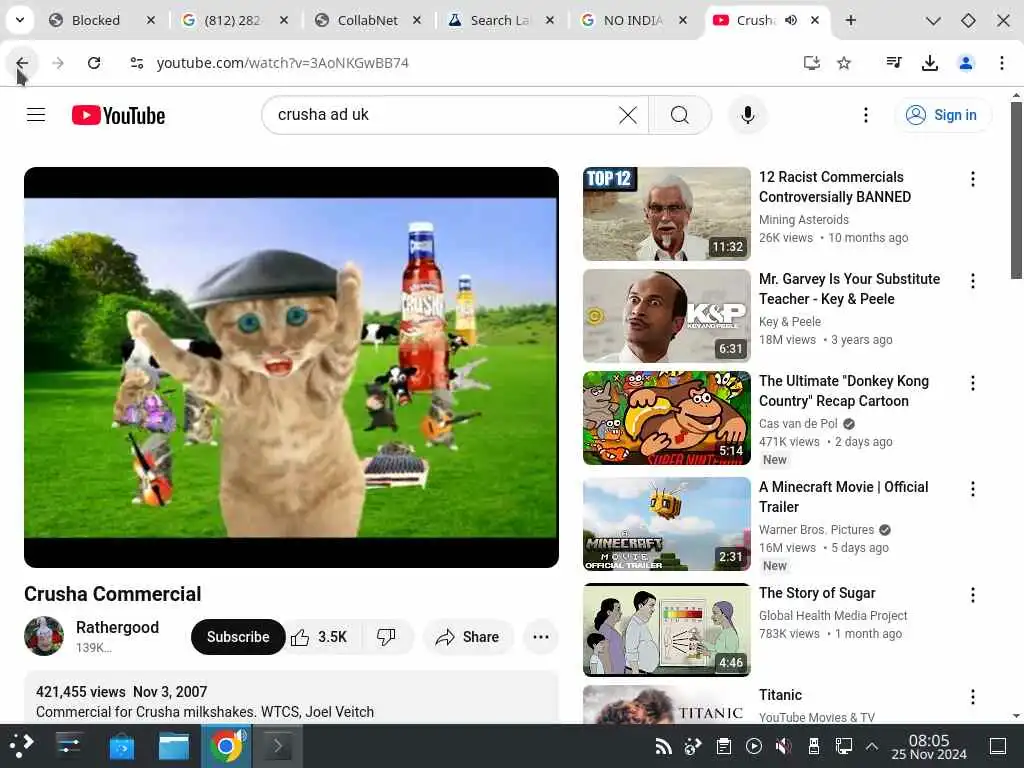Open Rathergood channel avatar
The image size is (1024, 768).
point(44,636)
